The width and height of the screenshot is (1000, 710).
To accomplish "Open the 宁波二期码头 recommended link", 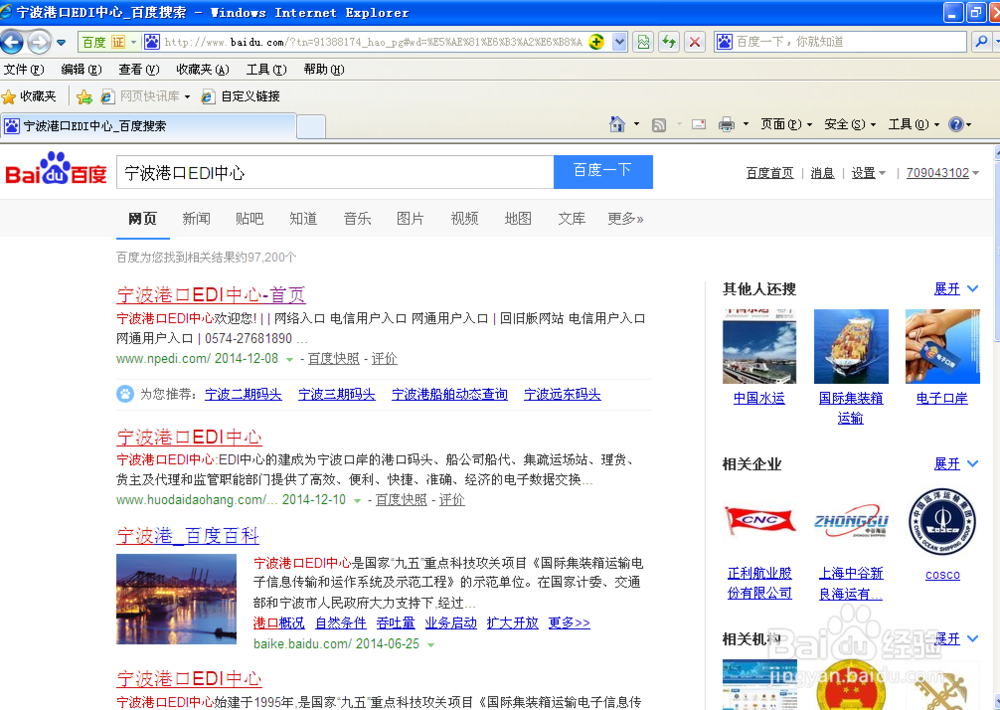I will (x=243, y=394).
